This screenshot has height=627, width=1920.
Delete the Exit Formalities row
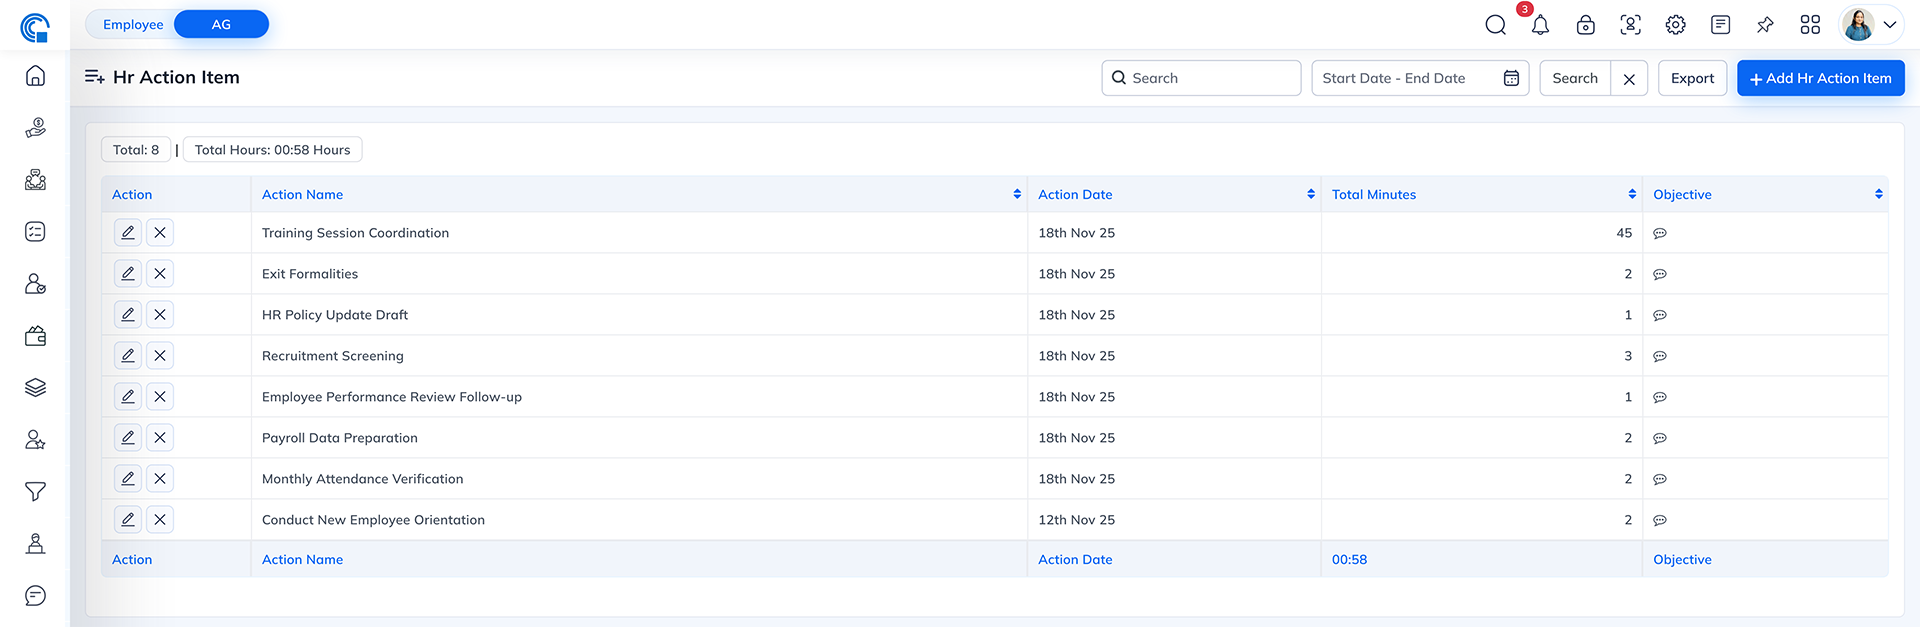[x=160, y=274]
